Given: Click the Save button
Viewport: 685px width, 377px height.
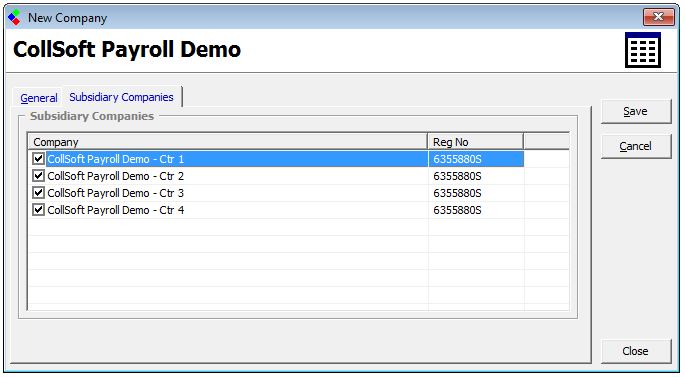Looking at the screenshot, I should tap(636, 111).
